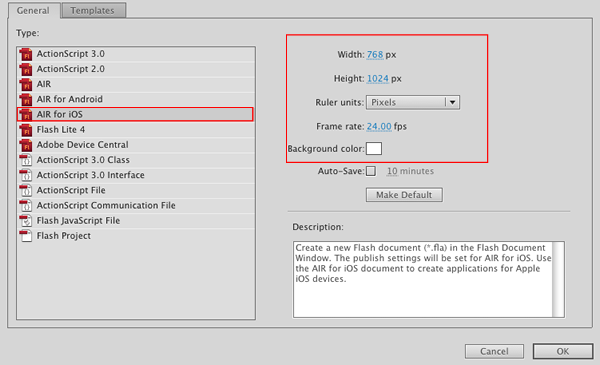This screenshot has height=365, width=600.
Task: Choose ActionScript 3.0 Class entry
Action: [x=136, y=160]
